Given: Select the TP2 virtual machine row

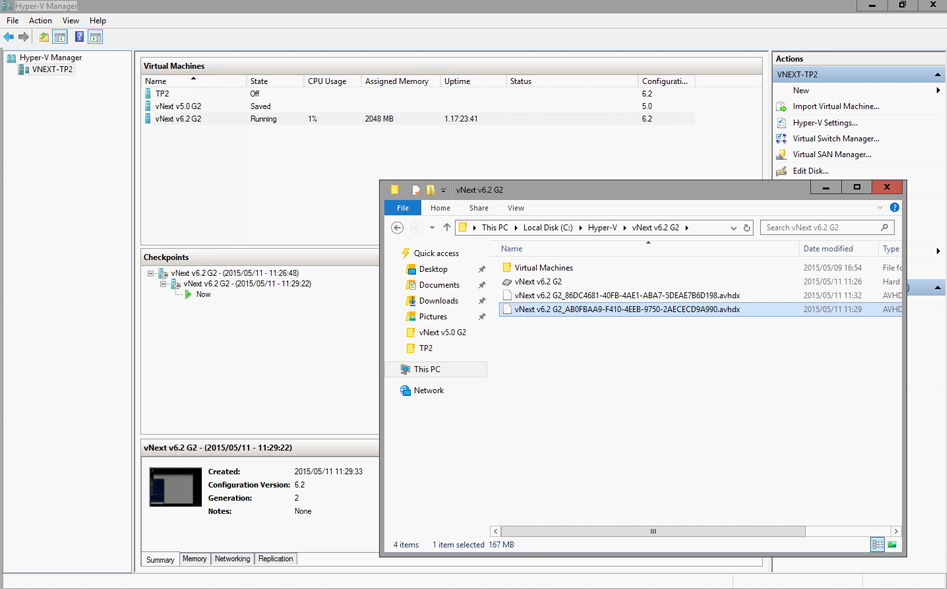Looking at the screenshot, I should pos(419,94).
